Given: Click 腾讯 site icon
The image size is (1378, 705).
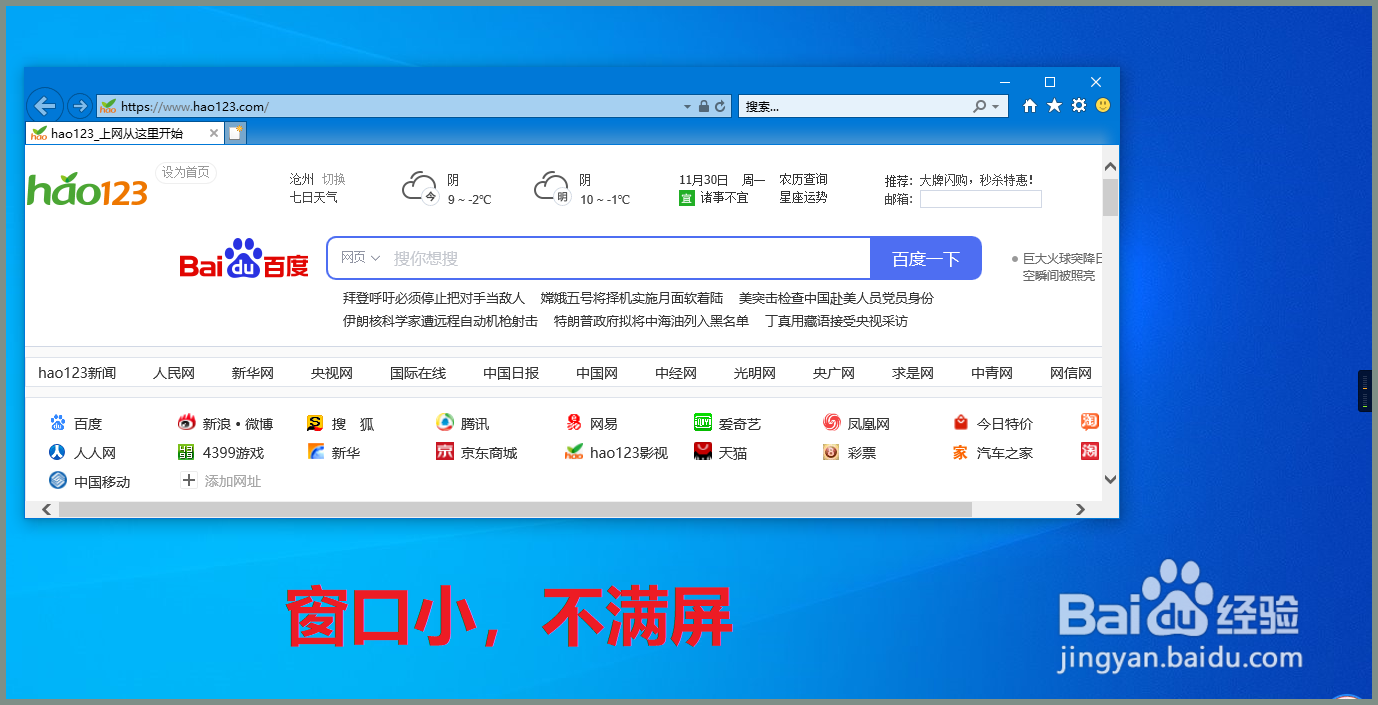Looking at the screenshot, I should click(445, 423).
